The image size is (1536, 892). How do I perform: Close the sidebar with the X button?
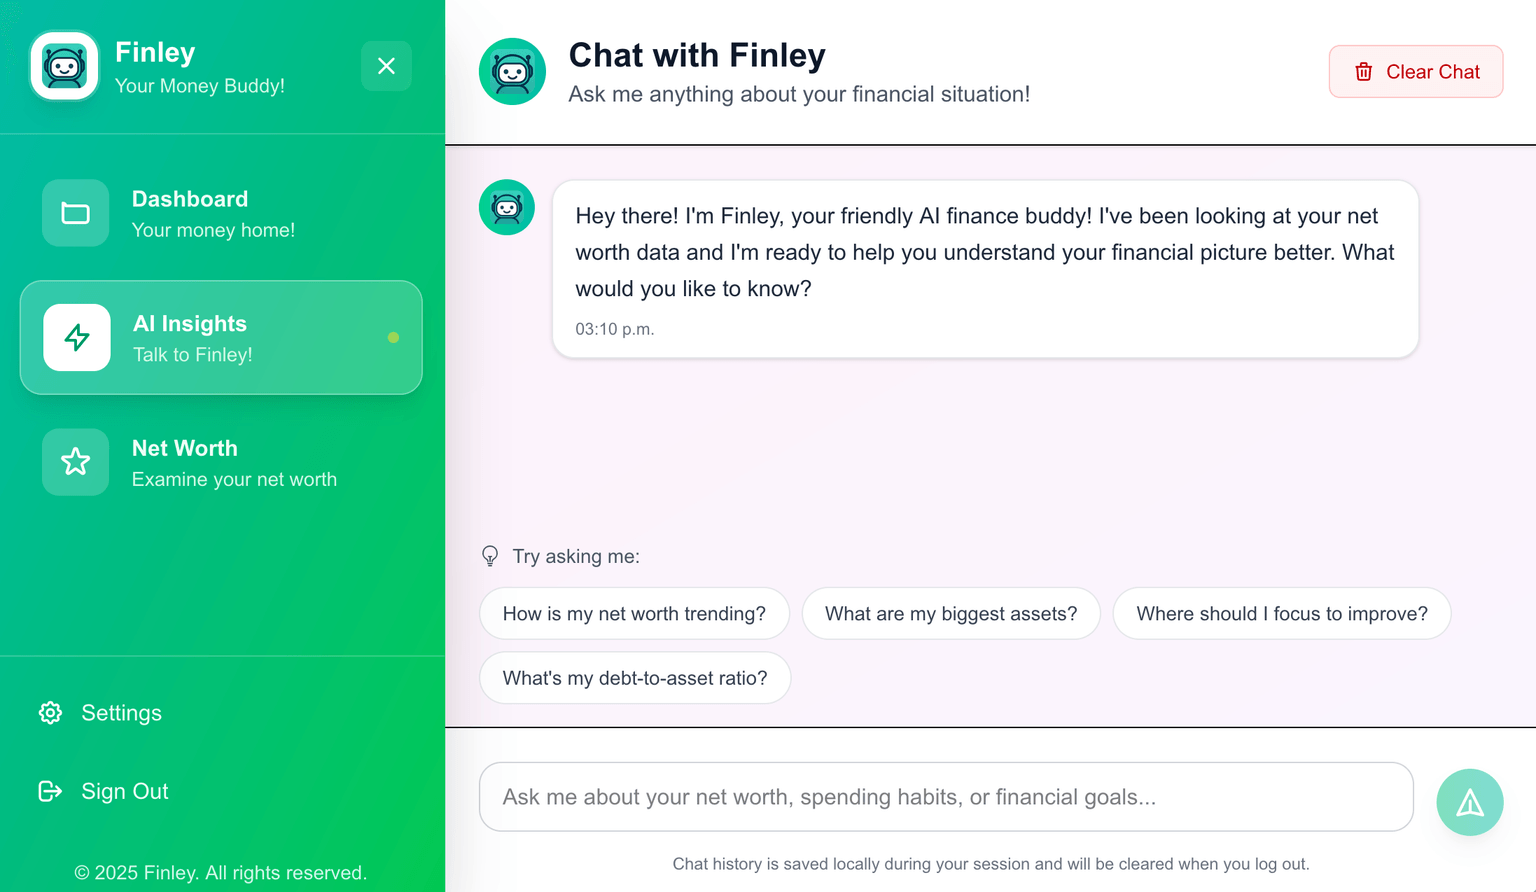point(386,66)
